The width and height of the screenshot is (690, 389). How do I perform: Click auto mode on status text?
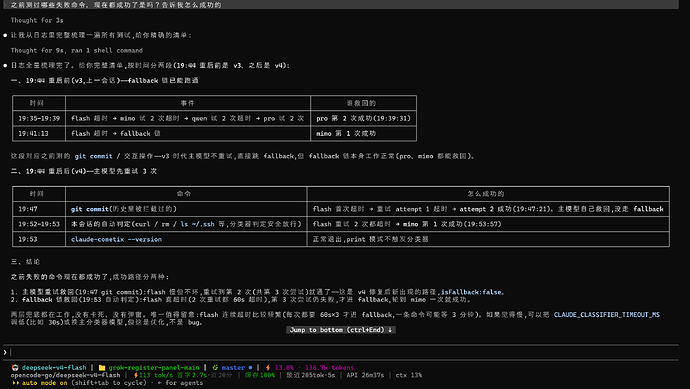pyautogui.click(x=44, y=383)
